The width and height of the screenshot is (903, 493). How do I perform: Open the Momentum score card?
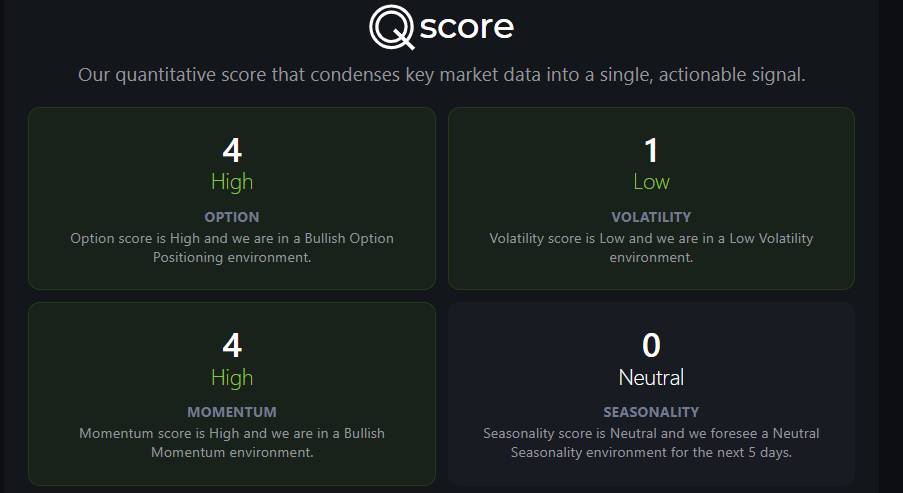[x=232, y=393]
